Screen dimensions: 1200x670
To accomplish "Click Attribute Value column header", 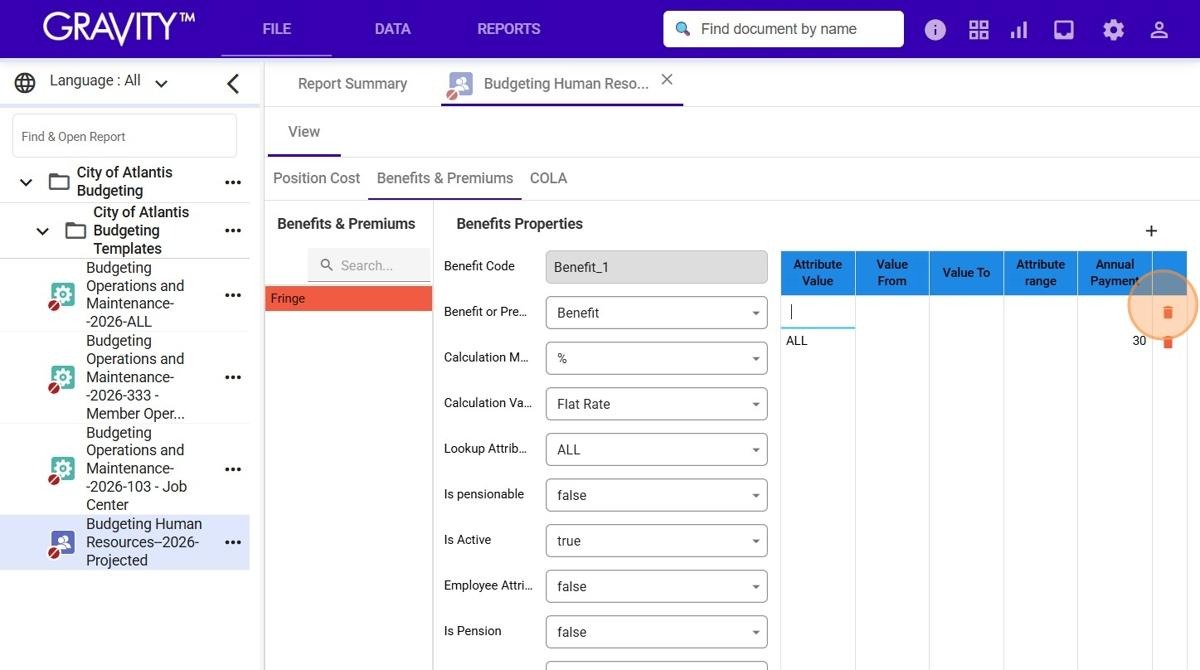I will pyautogui.click(x=817, y=273).
